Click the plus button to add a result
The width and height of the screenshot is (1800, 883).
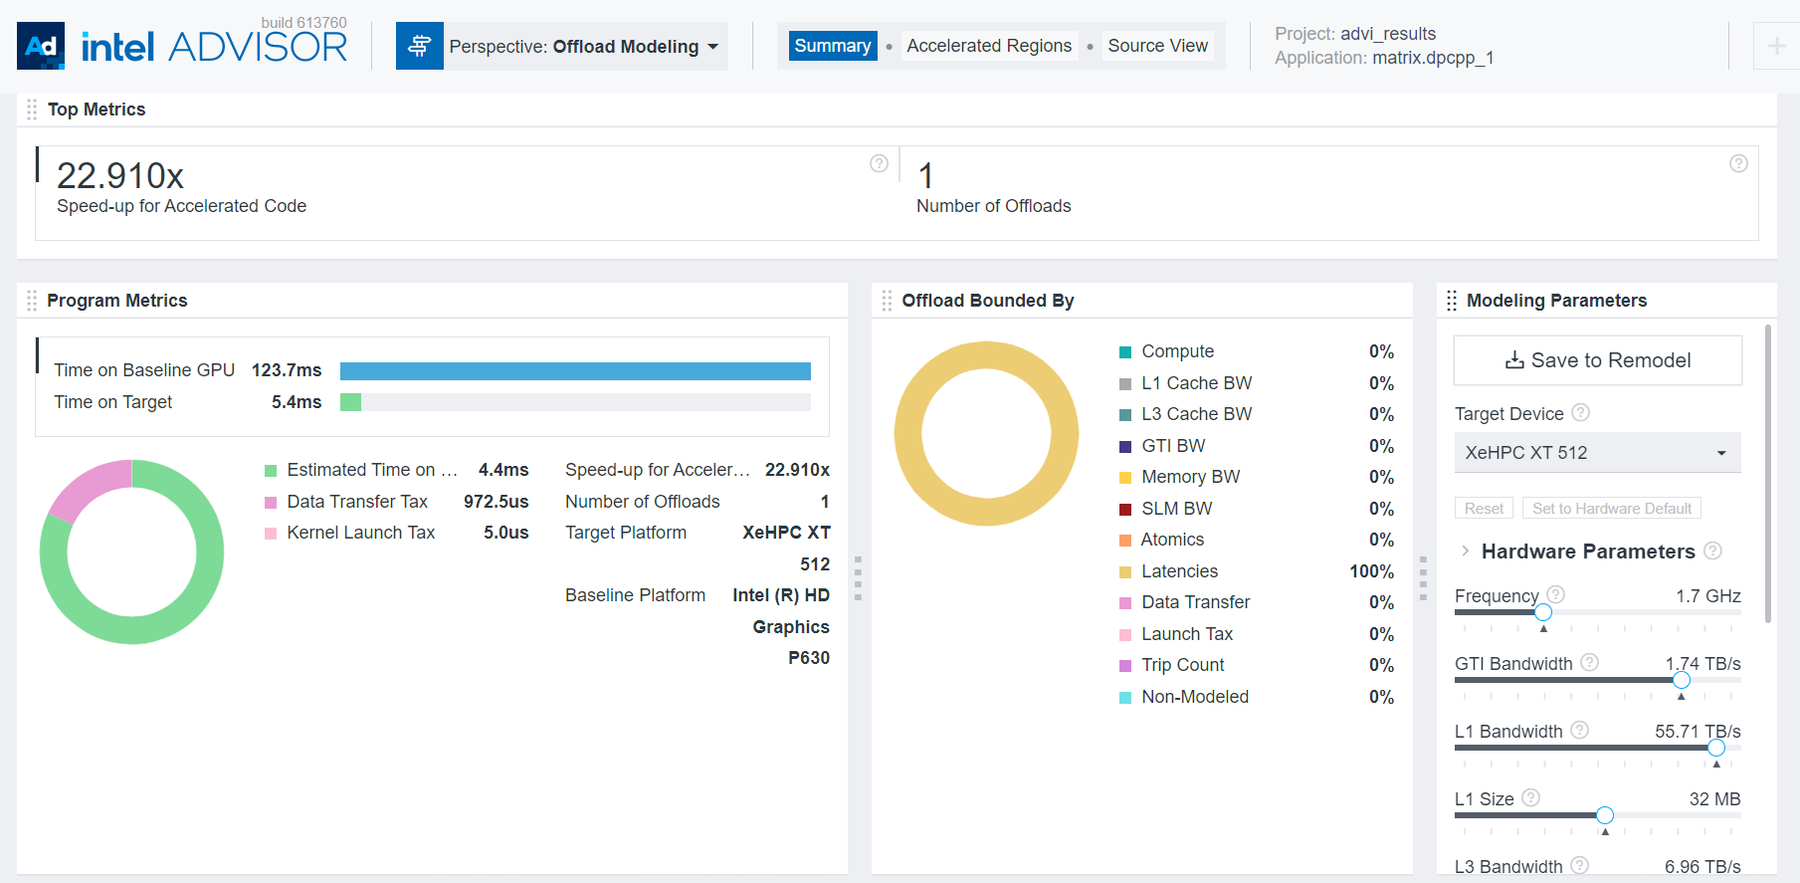(x=1776, y=46)
